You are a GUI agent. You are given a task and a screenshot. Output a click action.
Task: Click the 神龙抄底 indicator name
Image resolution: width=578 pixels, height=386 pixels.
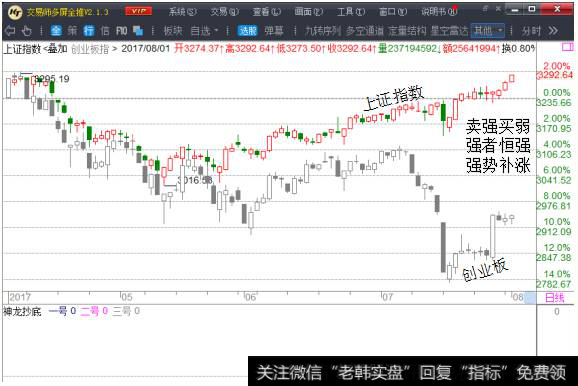click(x=22, y=312)
